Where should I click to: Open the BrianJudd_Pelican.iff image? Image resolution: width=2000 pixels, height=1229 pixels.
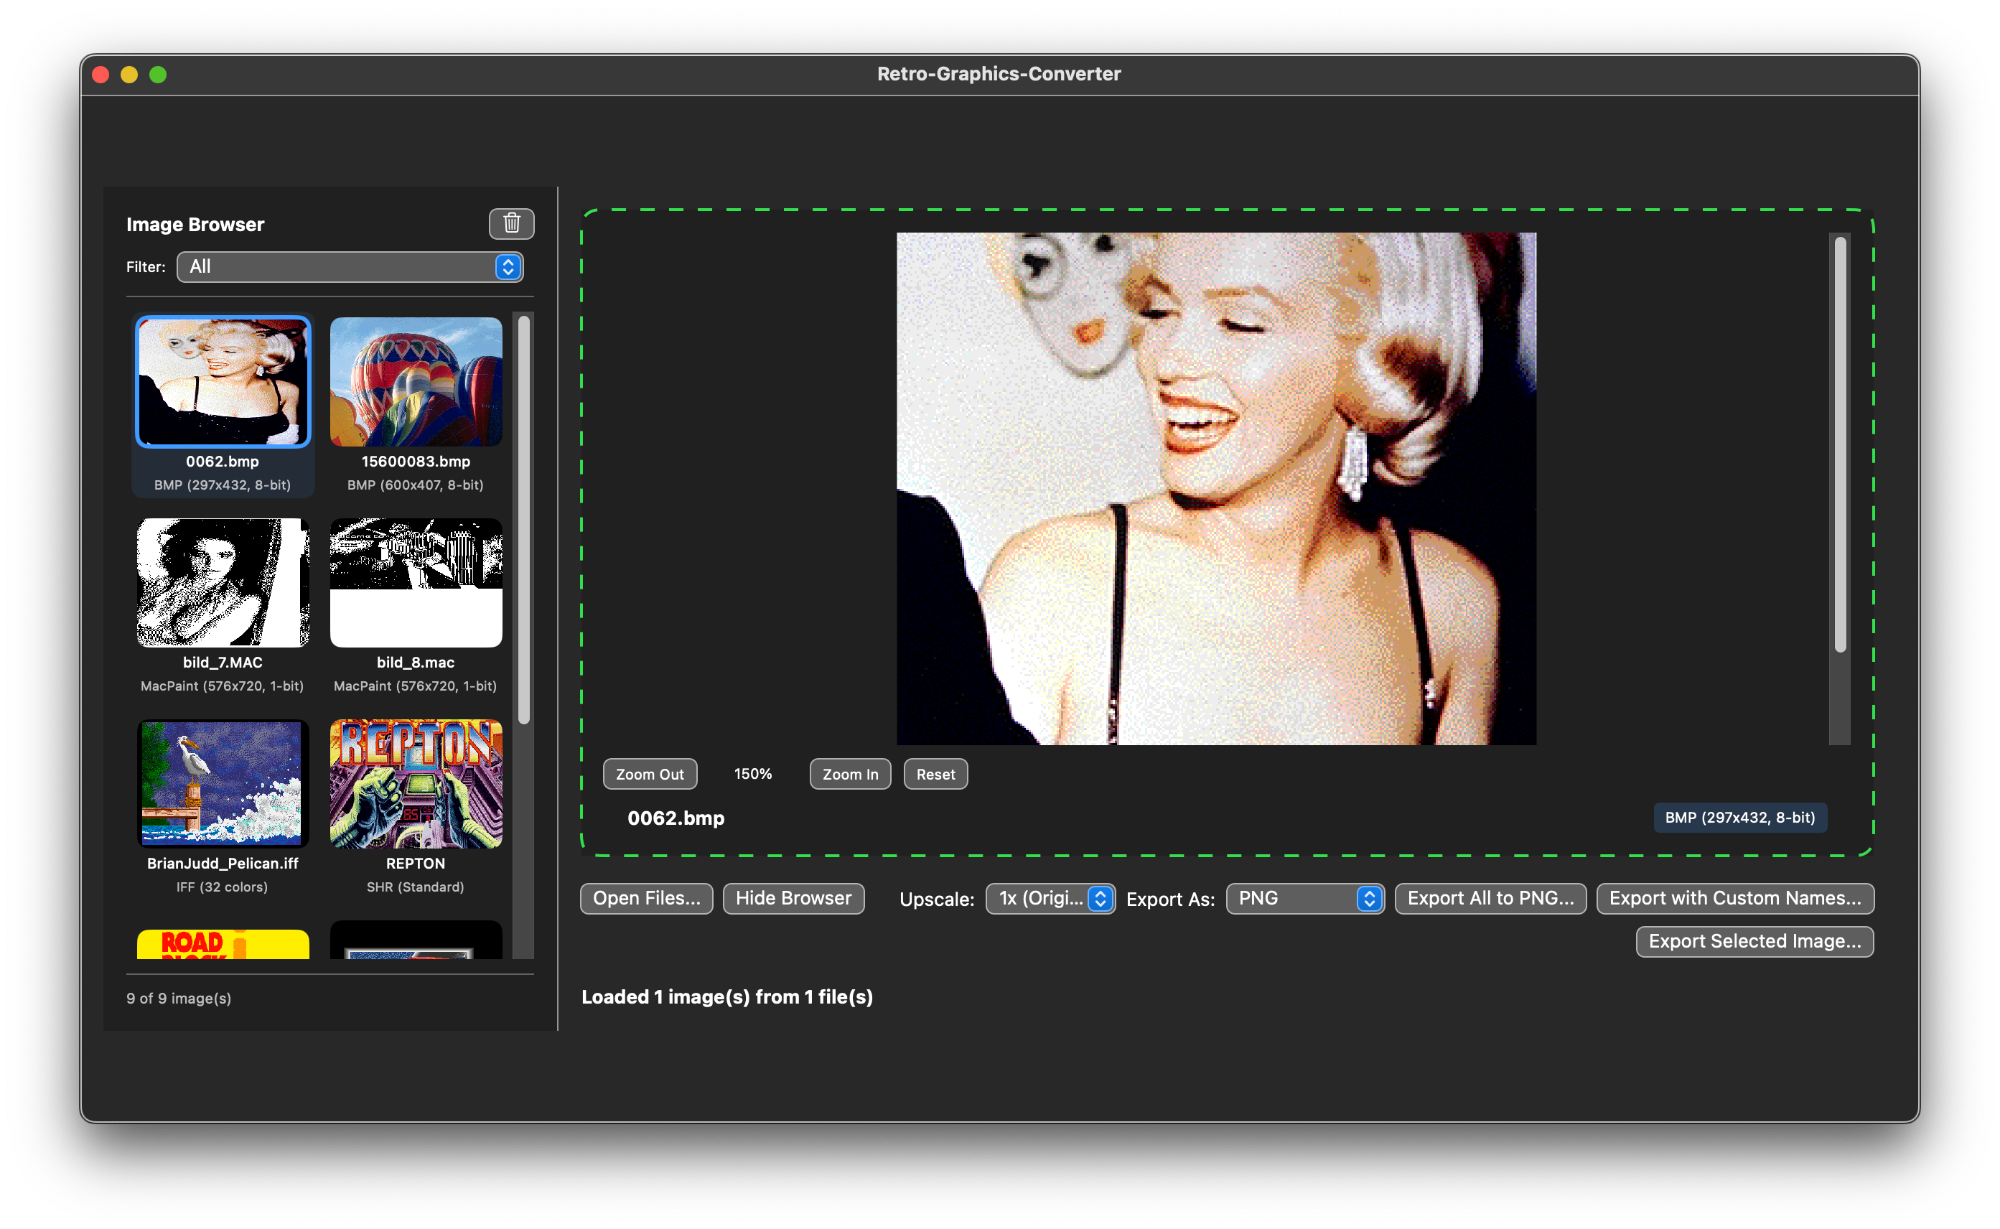pyautogui.click(x=222, y=783)
